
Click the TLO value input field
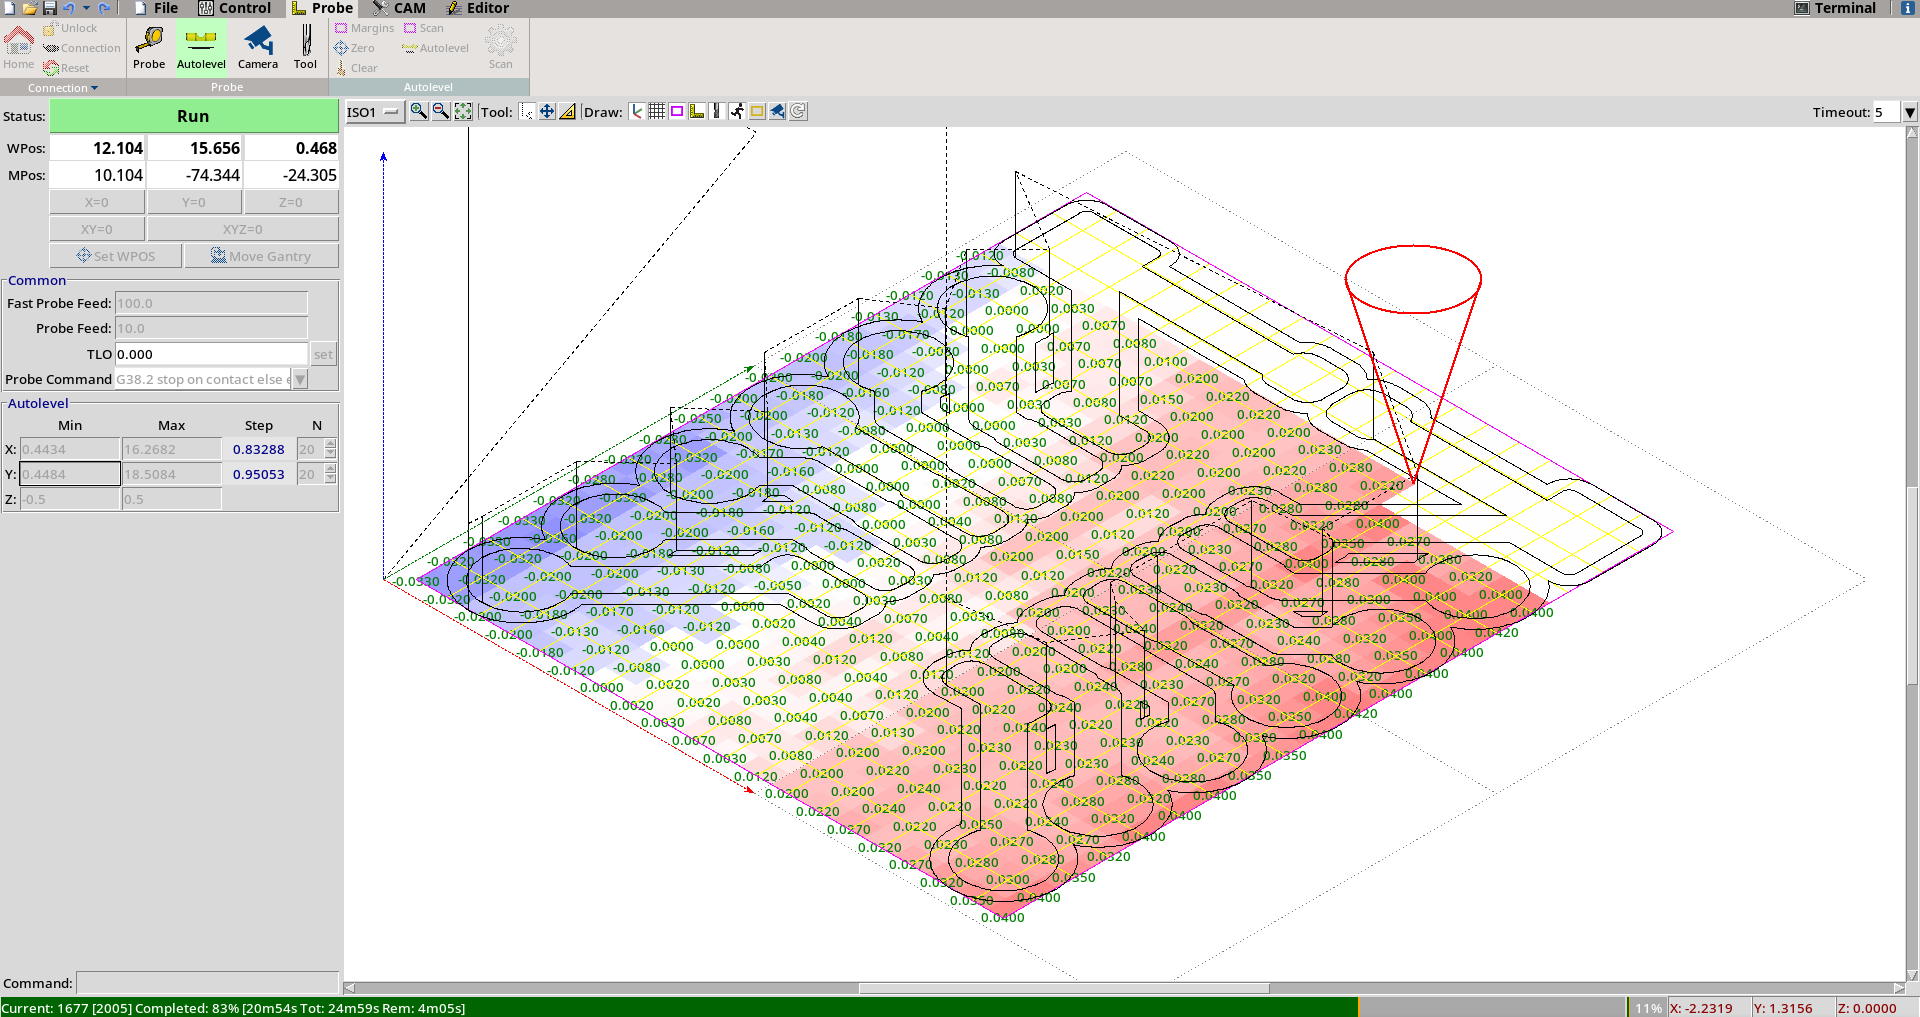(211, 354)
